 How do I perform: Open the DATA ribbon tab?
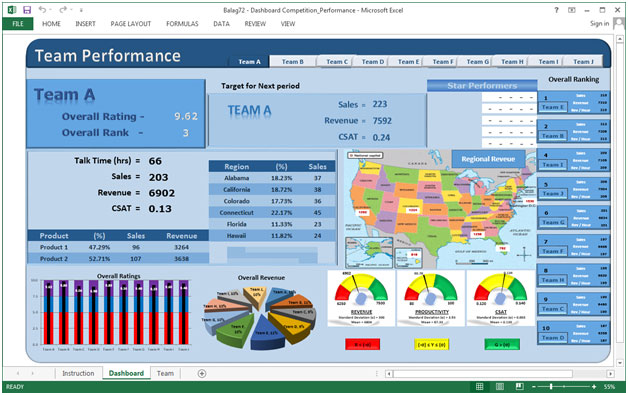point(221,24)
